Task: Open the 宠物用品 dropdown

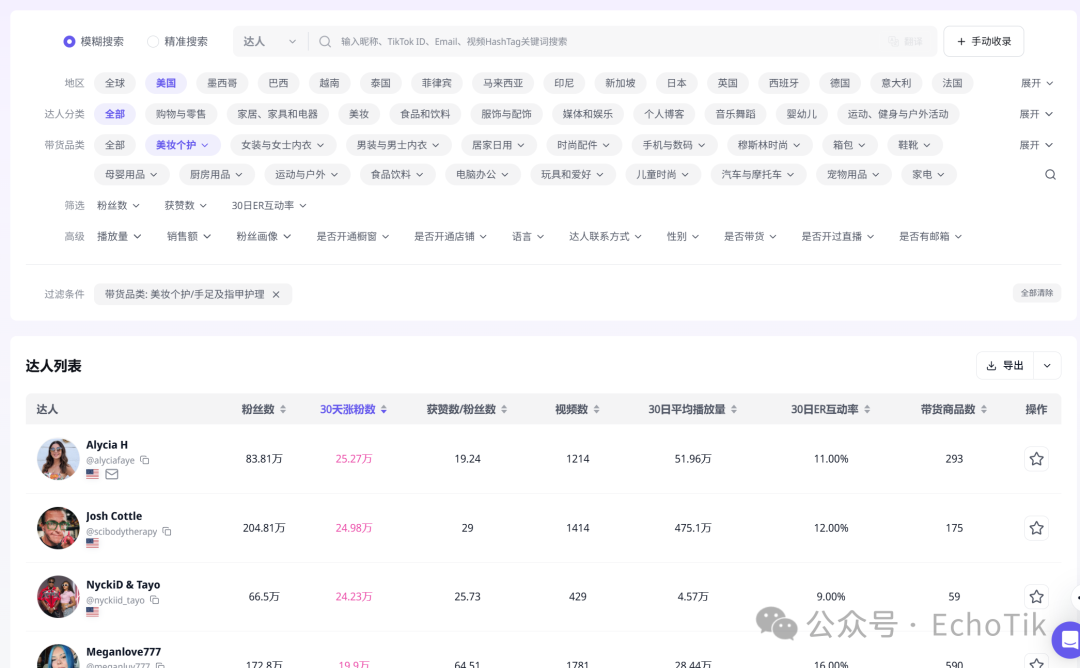Action: click(853, 175)
